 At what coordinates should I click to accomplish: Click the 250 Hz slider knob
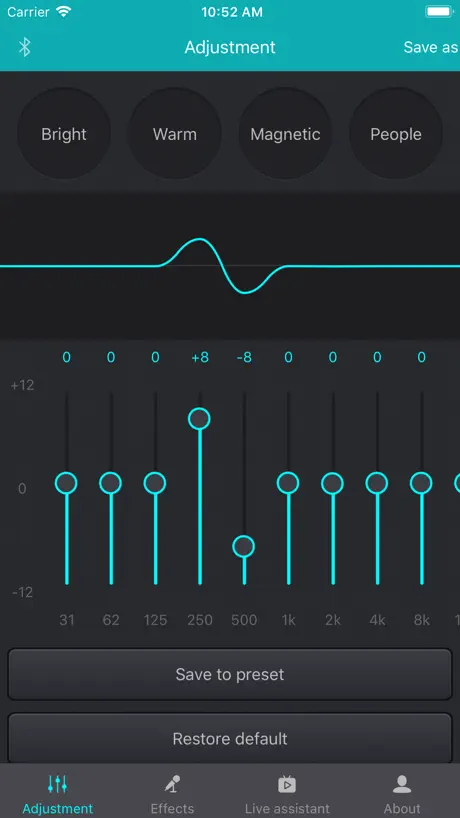(x=199, y=418)
